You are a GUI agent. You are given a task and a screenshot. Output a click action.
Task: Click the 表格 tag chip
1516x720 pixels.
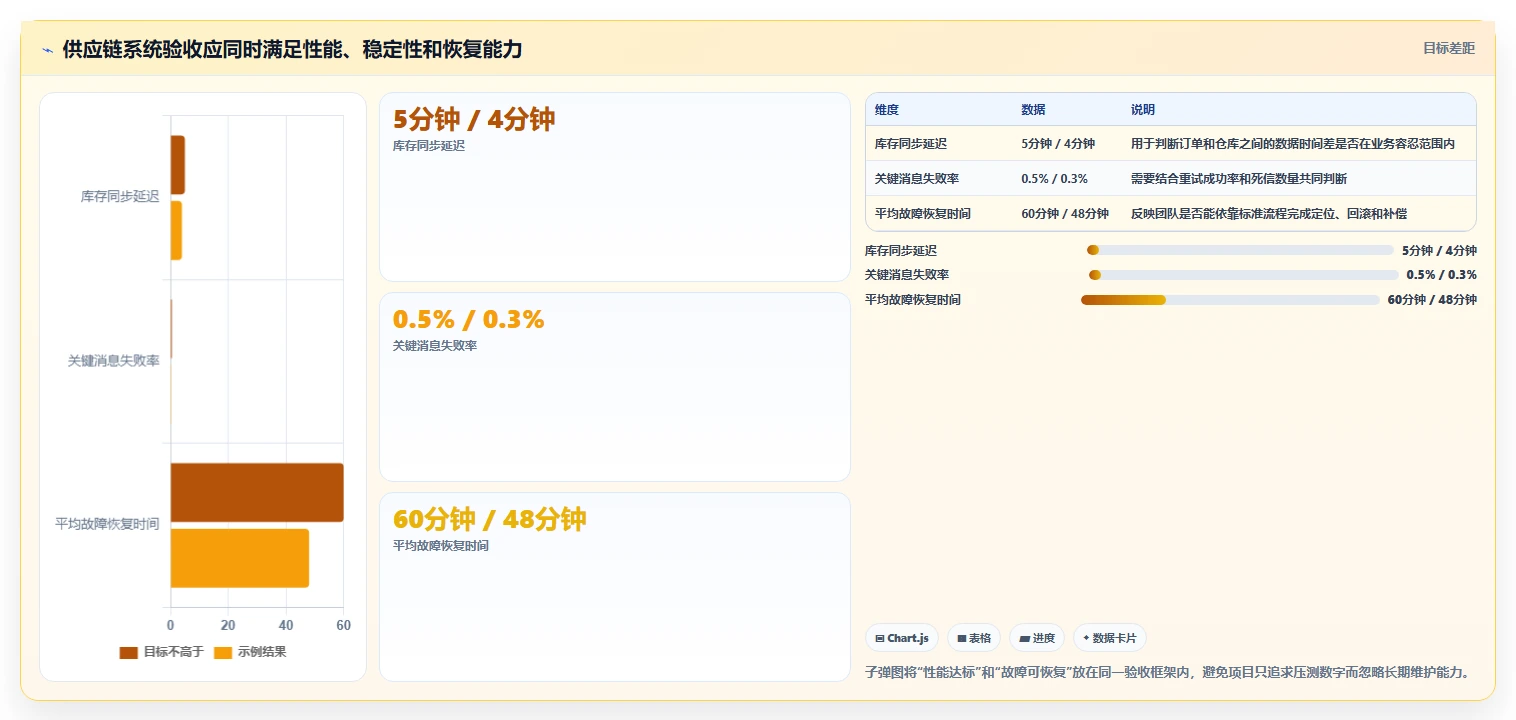973,638
